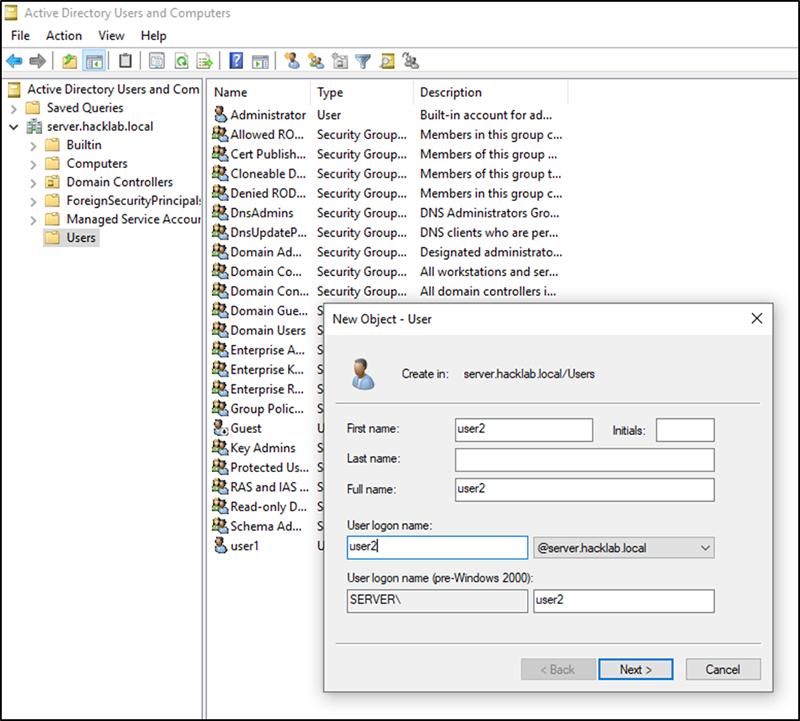Select the RAS and IAS ... list entry

(269, 487)
